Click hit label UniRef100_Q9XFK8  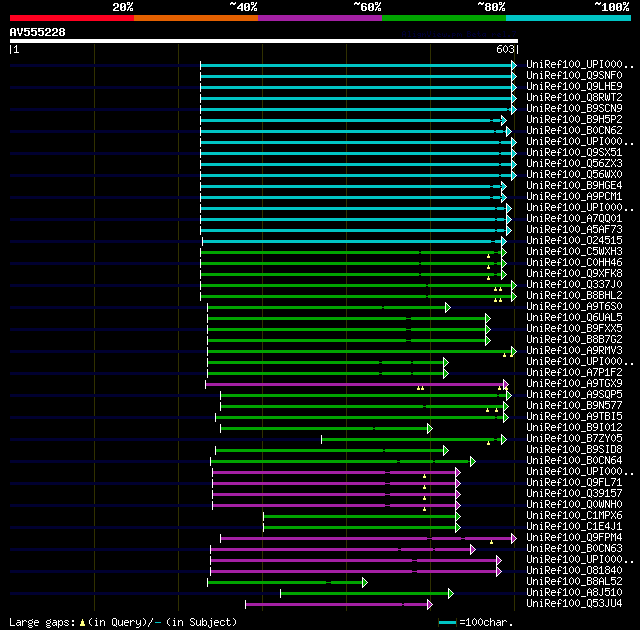coord(574,274)
